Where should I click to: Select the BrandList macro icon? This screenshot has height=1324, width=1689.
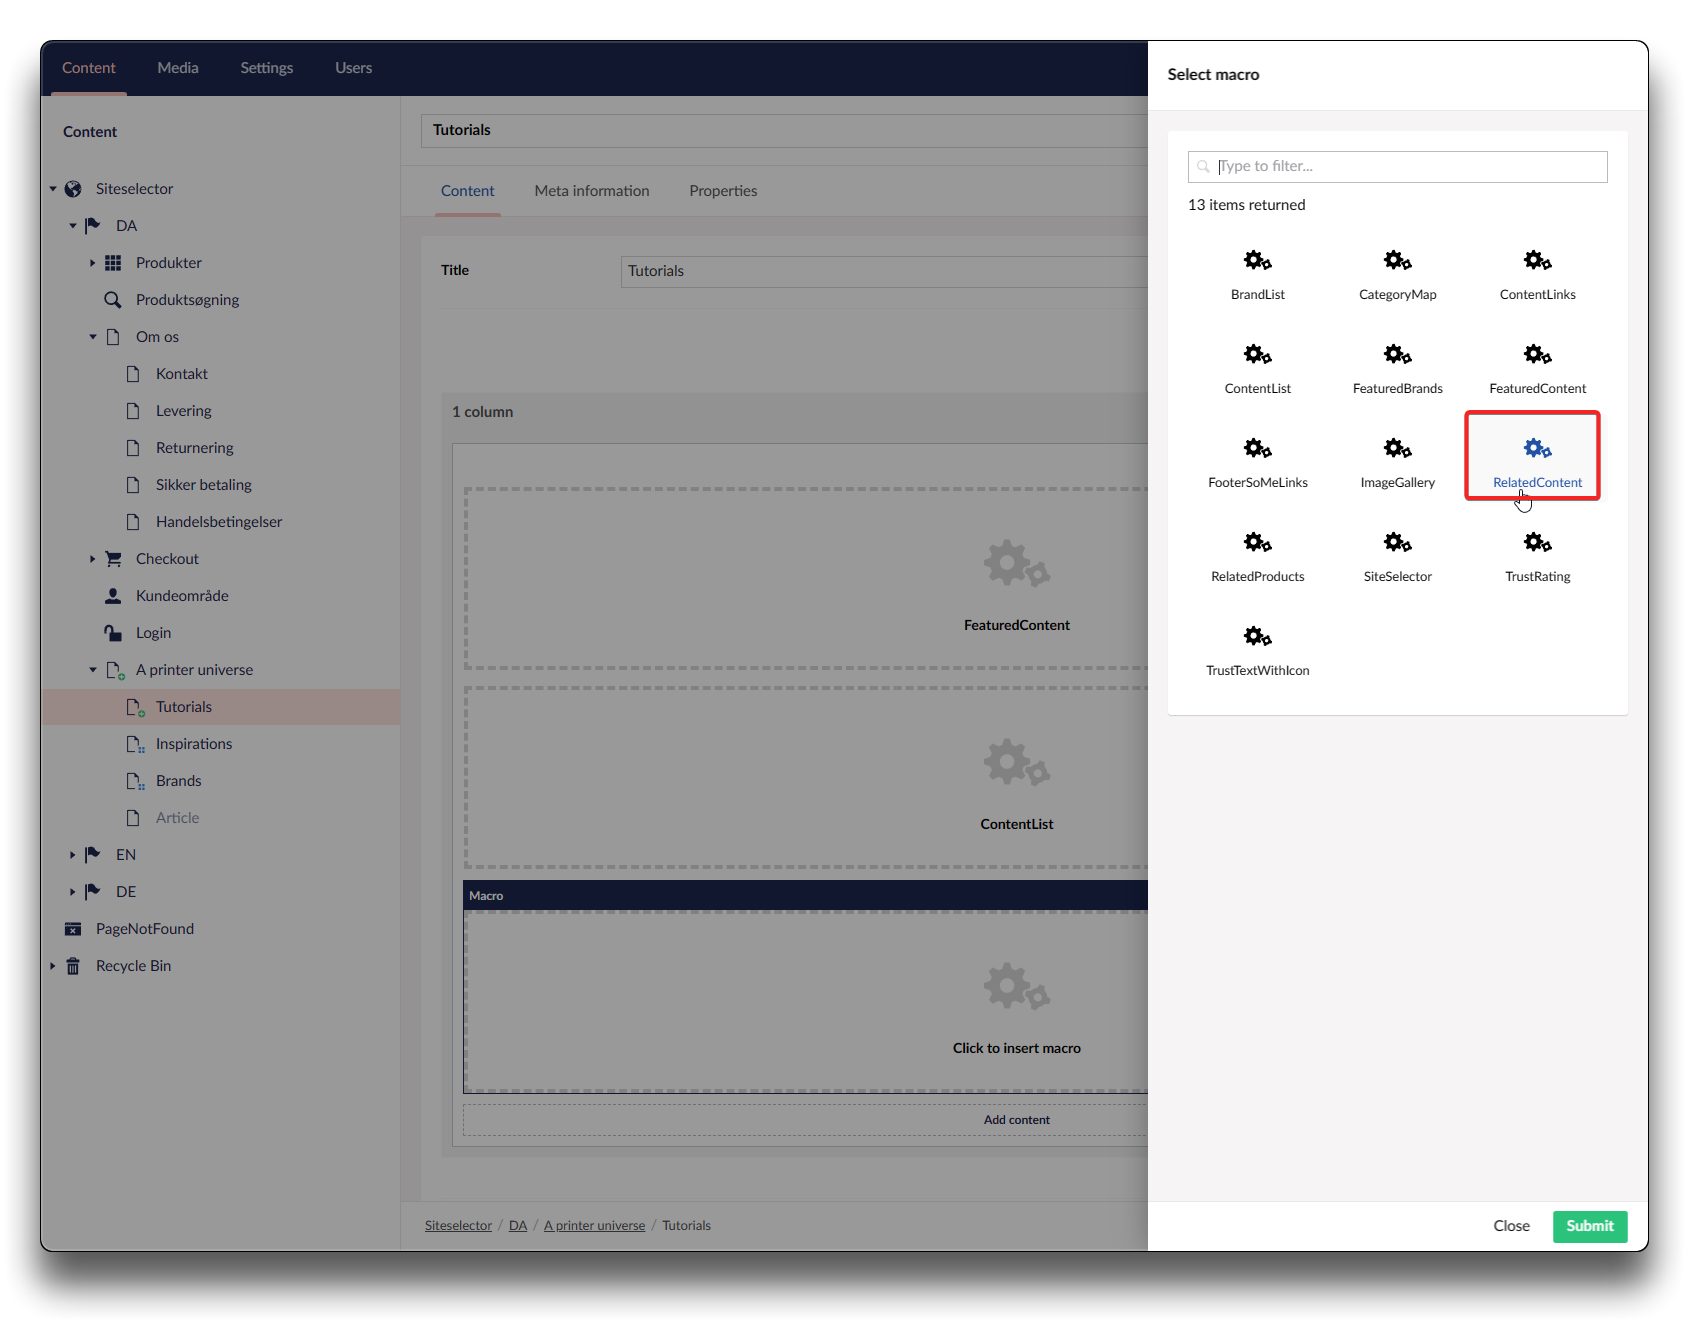click(x=1257, y=262)
